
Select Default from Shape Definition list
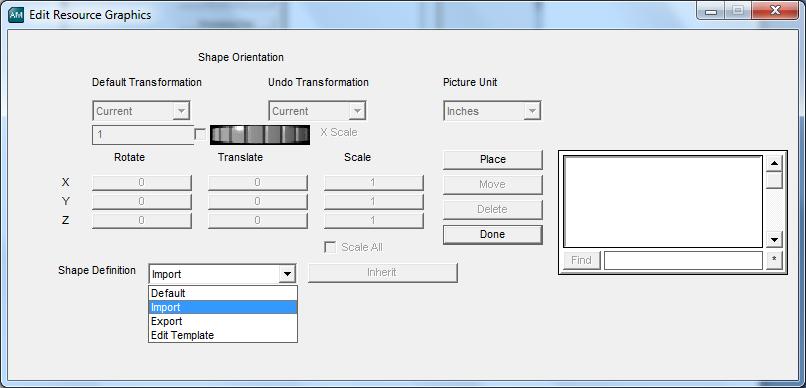point(223,293)
